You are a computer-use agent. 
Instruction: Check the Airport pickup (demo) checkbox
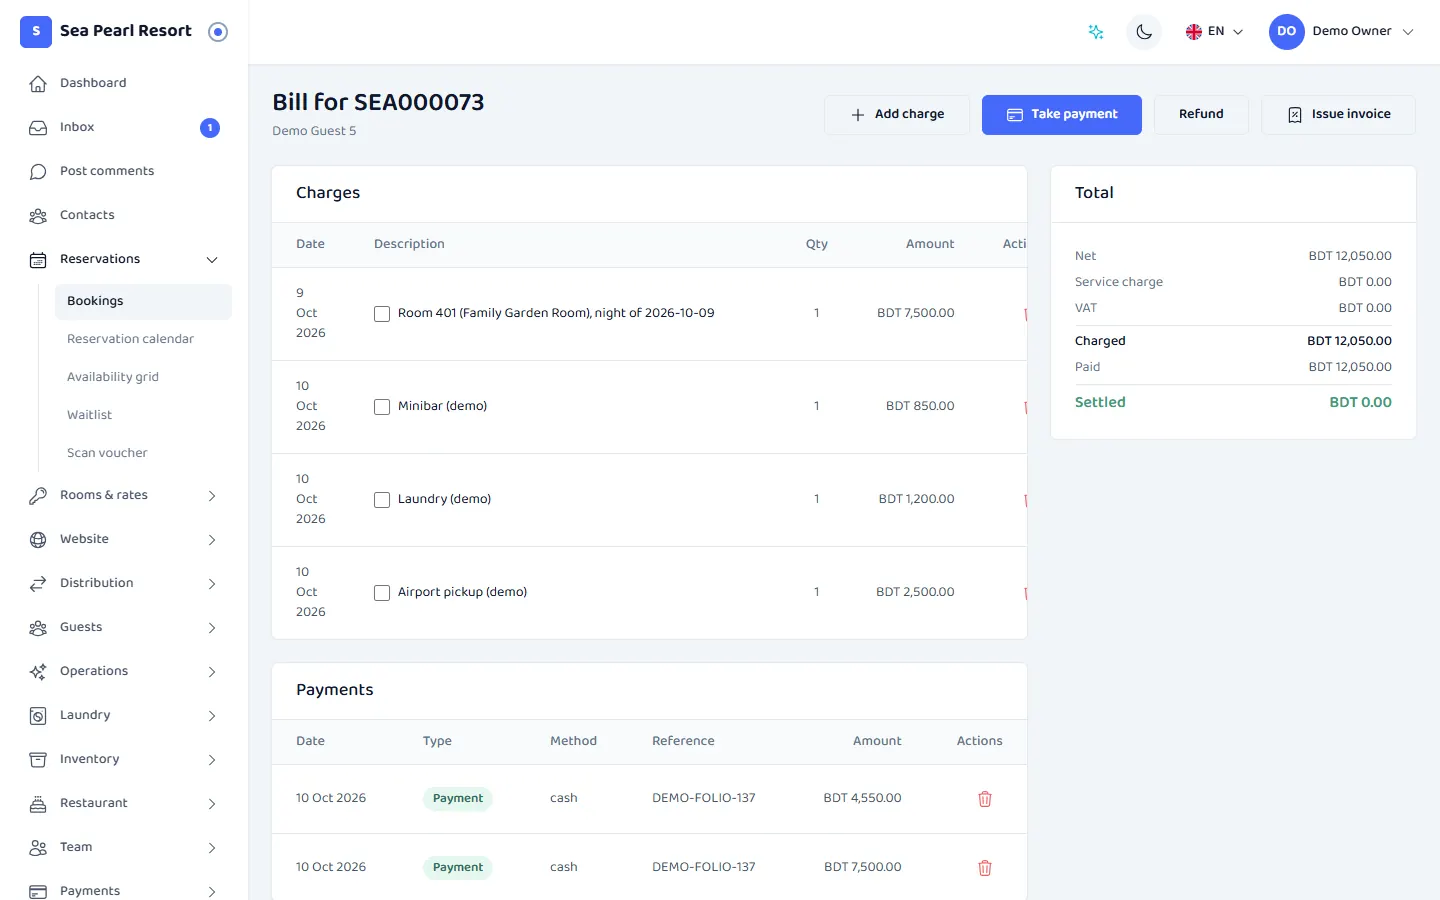(382, 593)
